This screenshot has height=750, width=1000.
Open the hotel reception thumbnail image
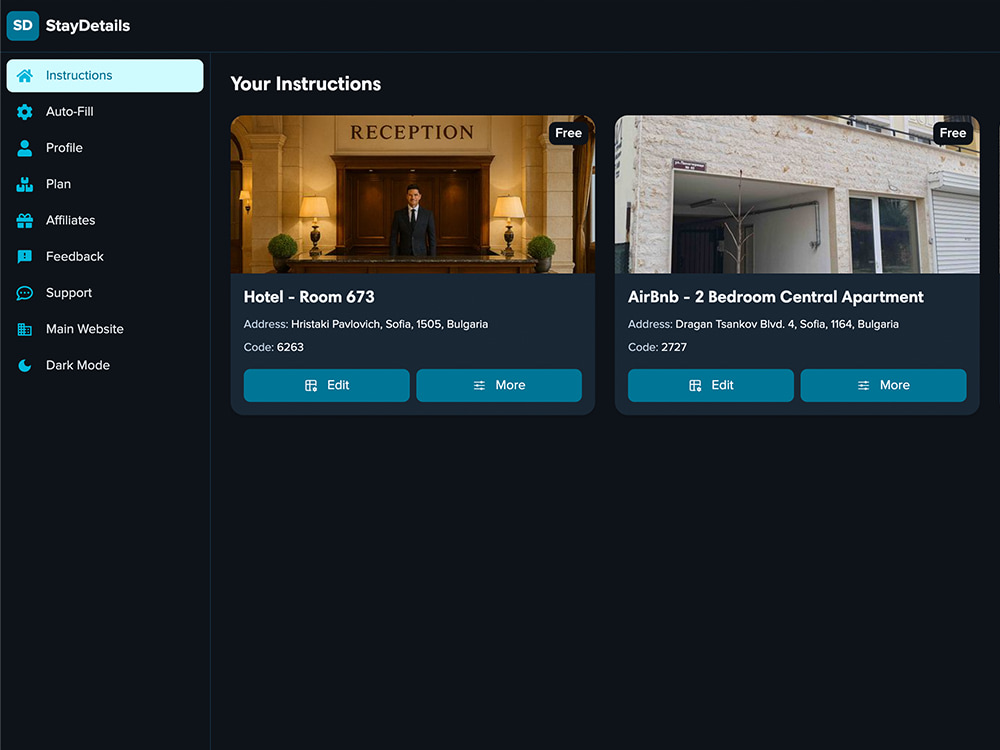click(413, 194)
